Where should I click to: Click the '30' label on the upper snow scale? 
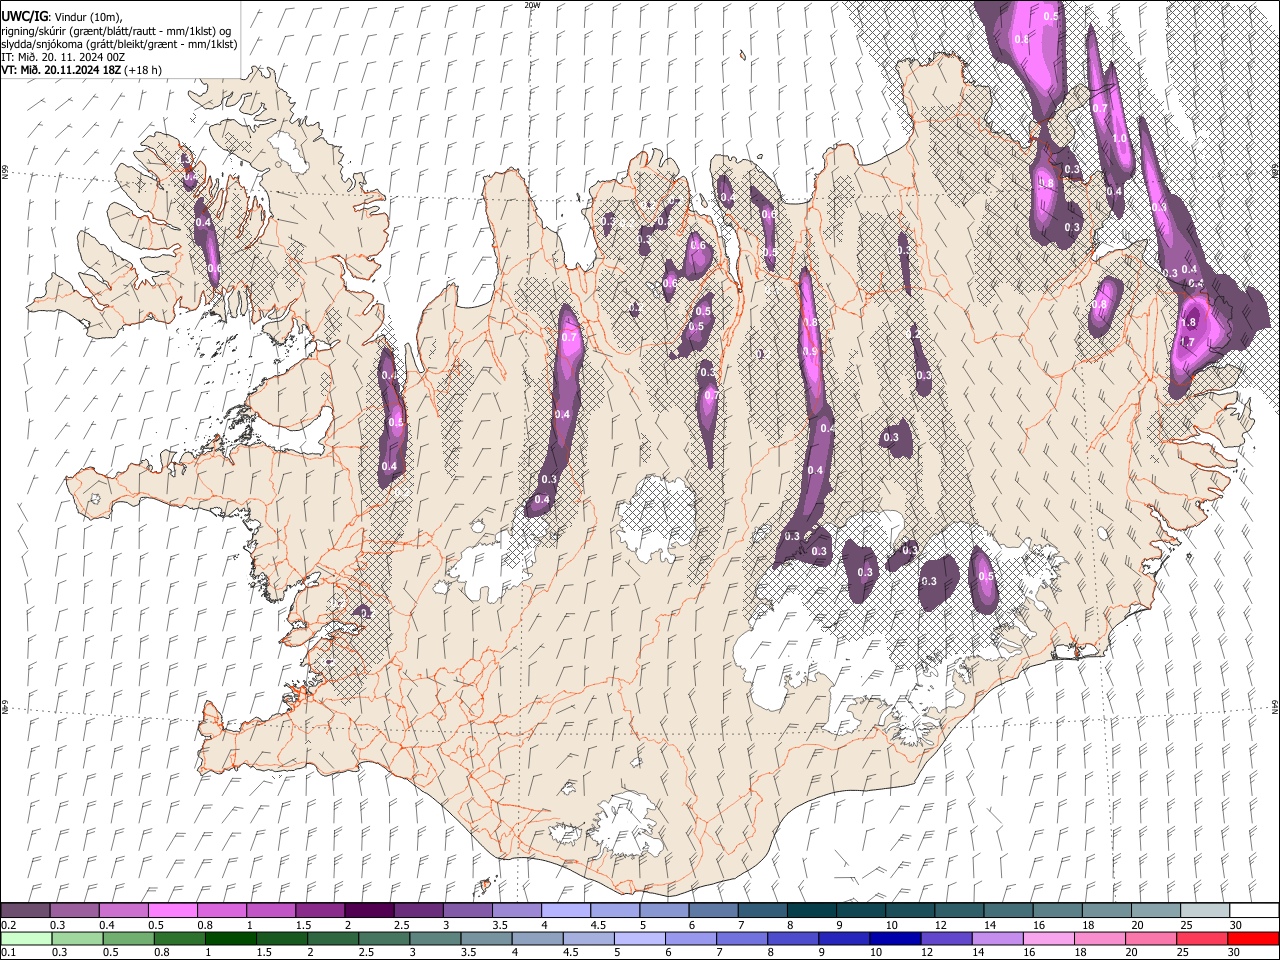point(1235,925)
